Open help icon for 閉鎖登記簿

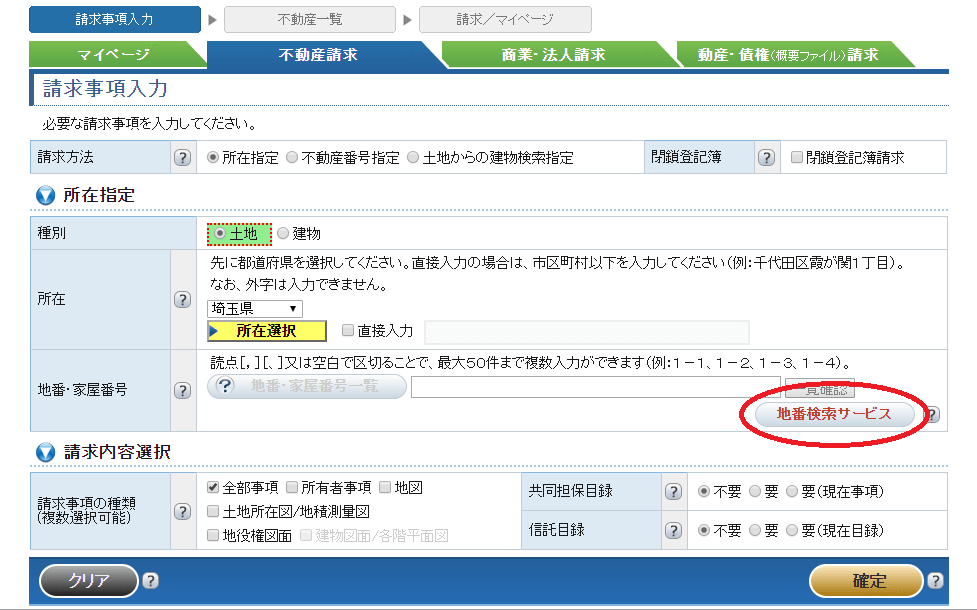click(x=766, y=158)
